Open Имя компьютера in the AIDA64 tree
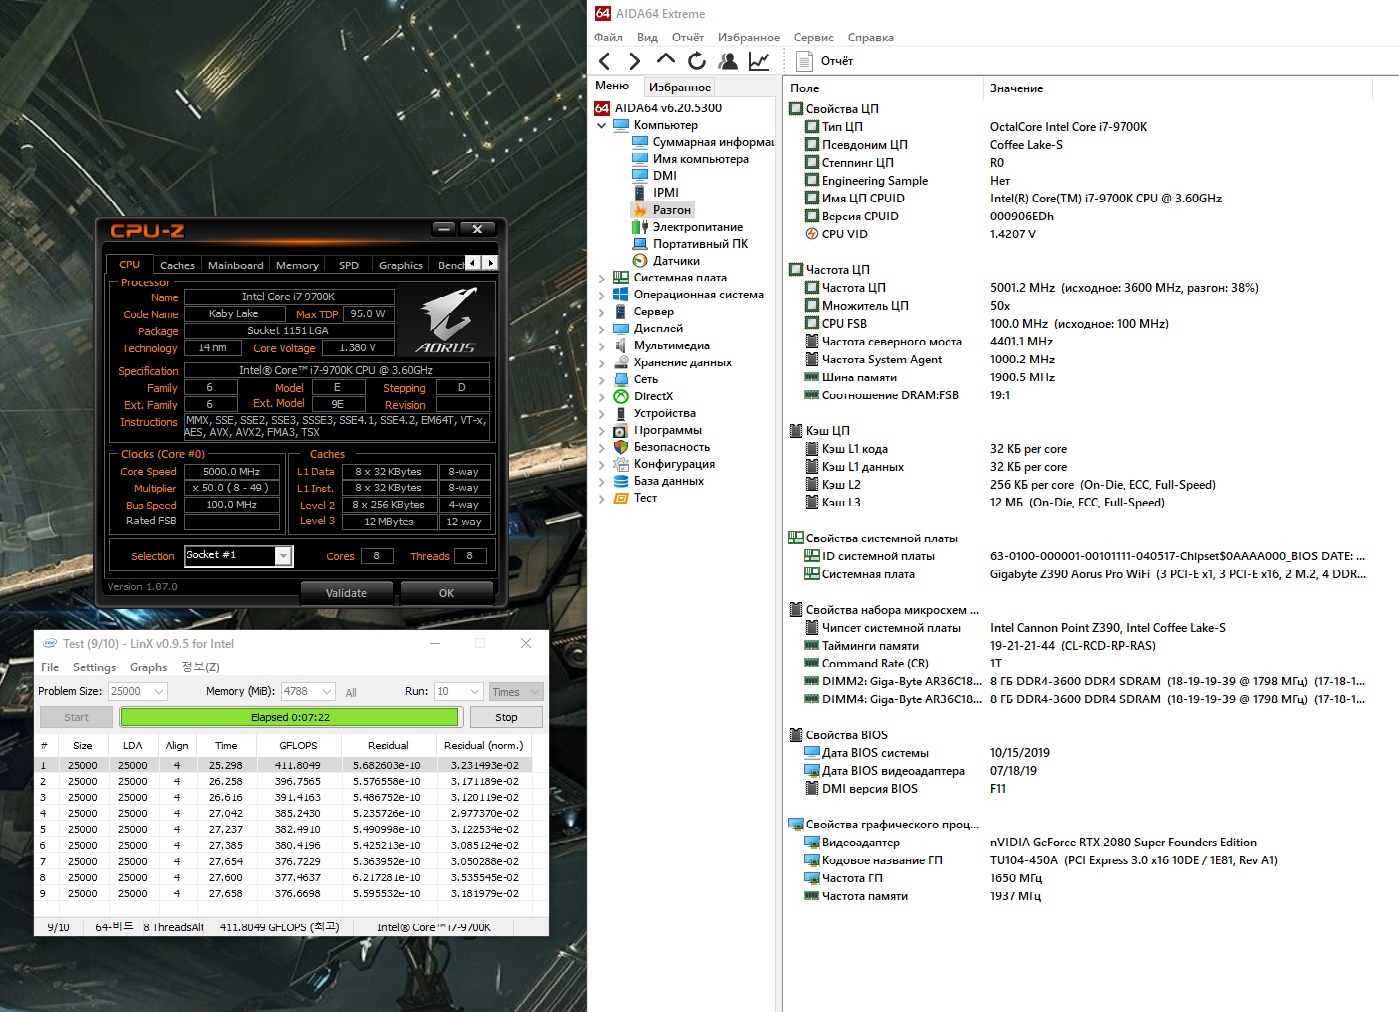The width and height of the screenshot is (1399, 1012). 690,159
